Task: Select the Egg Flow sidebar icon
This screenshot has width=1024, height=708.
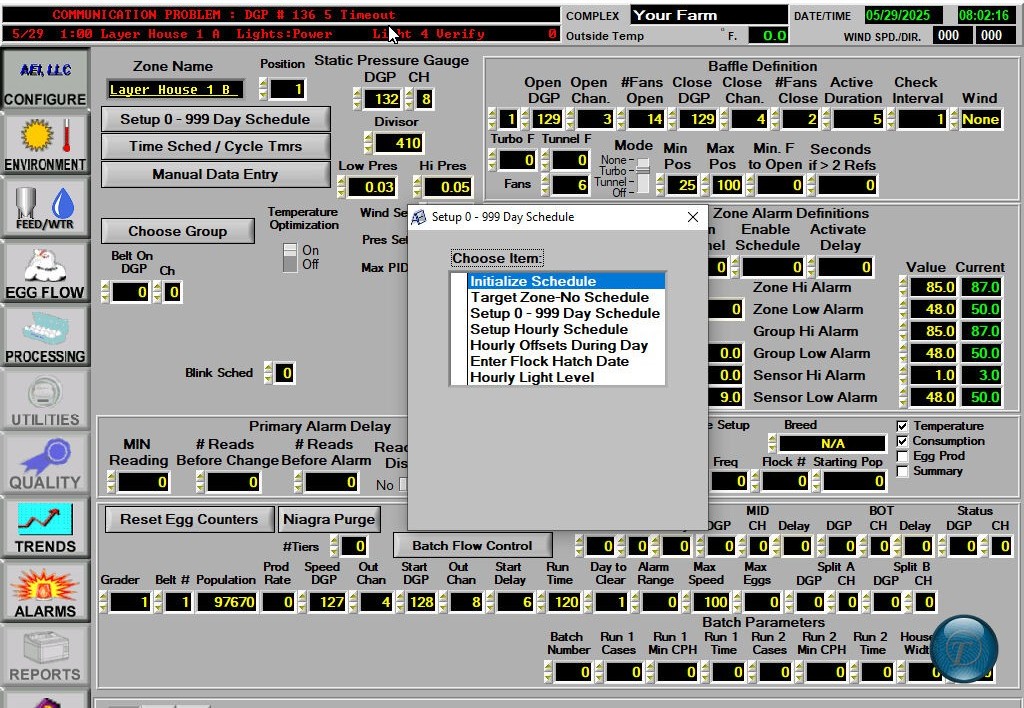Action: [44, 270]
